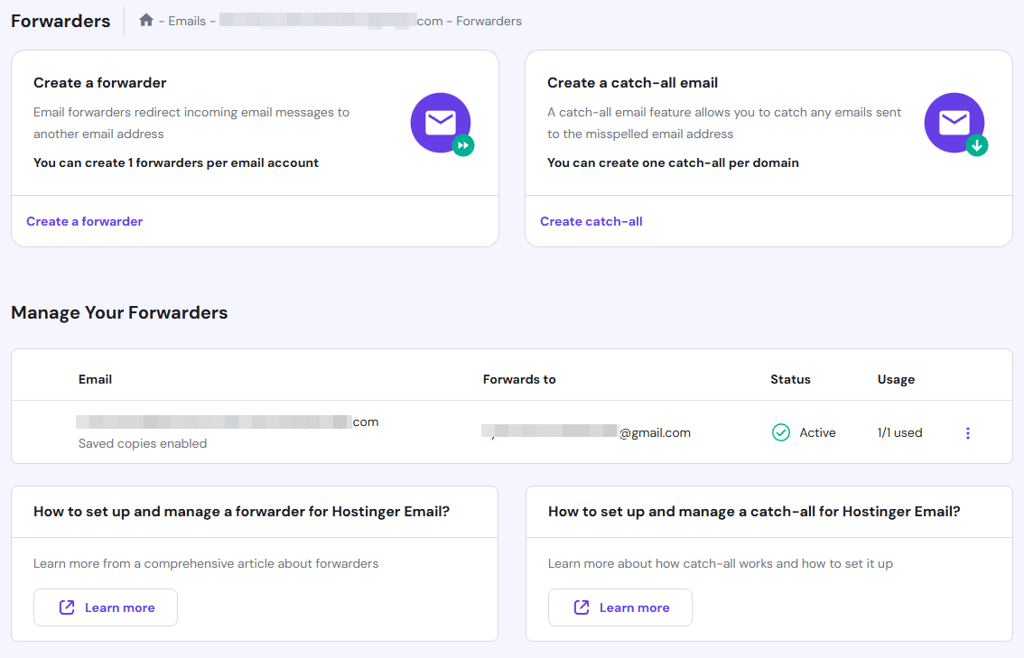Click the 1/1 used usage value
This screenshot has height=658, width=1024.
coord(900,432)
